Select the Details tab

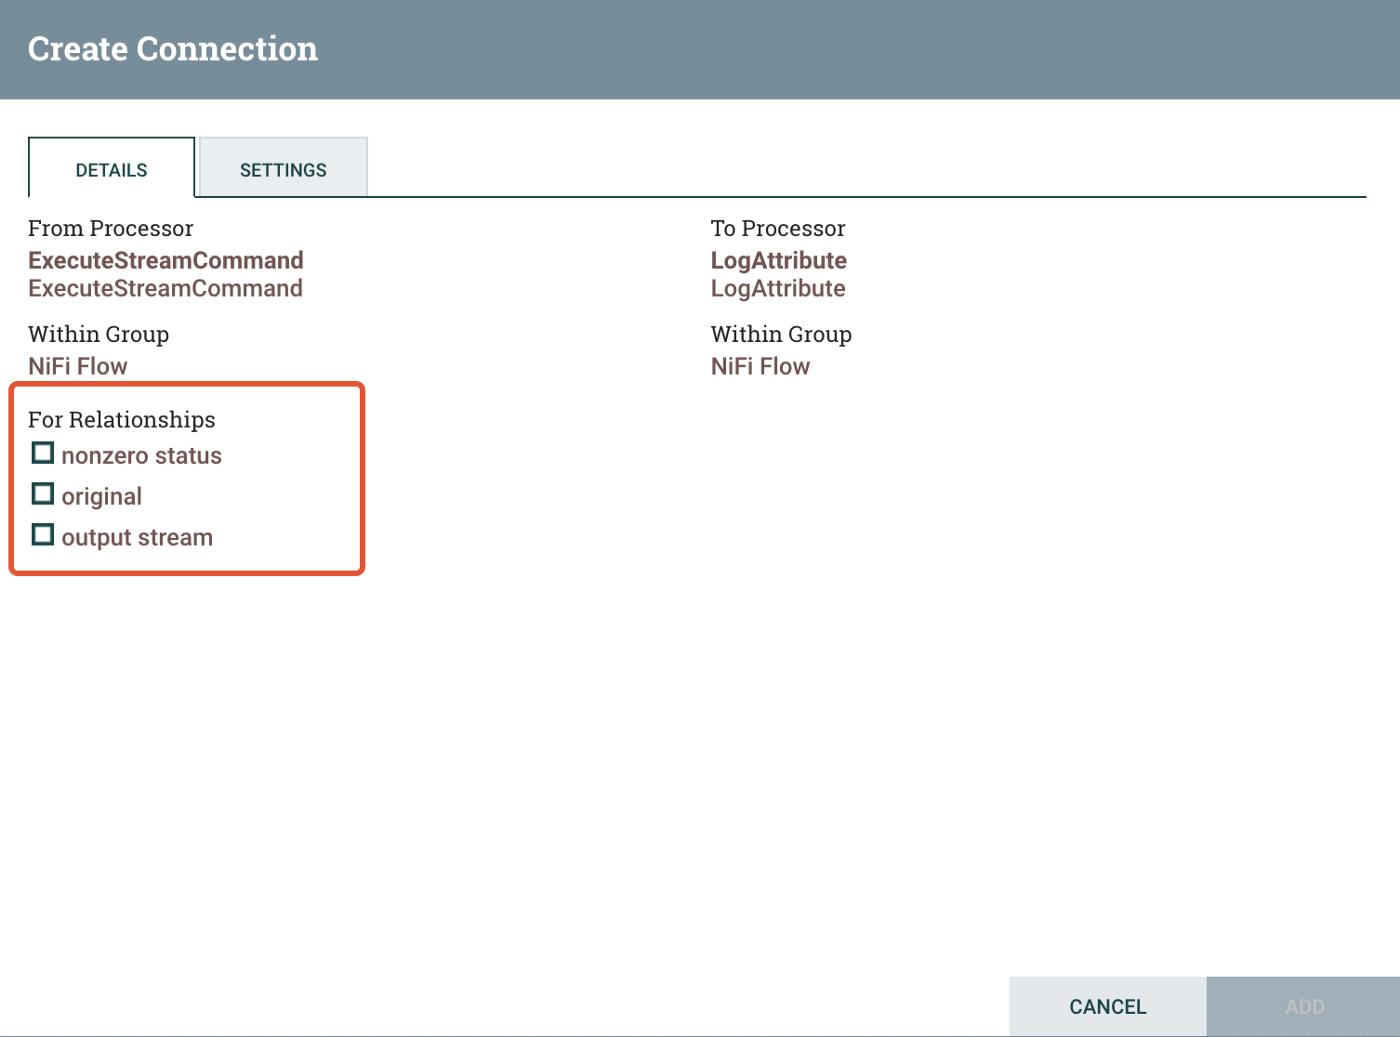tap(111, 169)
